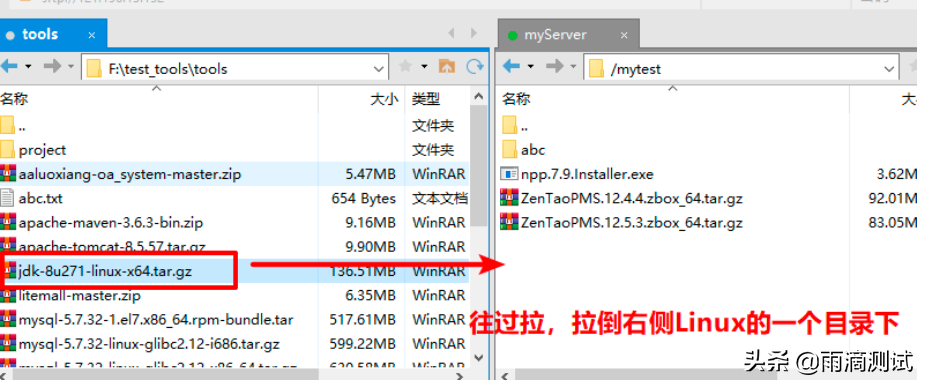
Task: Click the 文本文档 type cell
Action: pyautogui.click(x=439, y=198)
